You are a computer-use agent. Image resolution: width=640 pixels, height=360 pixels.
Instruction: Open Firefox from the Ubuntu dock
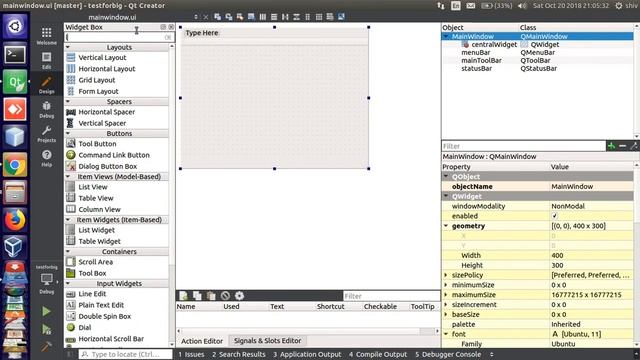pos(15,220)
